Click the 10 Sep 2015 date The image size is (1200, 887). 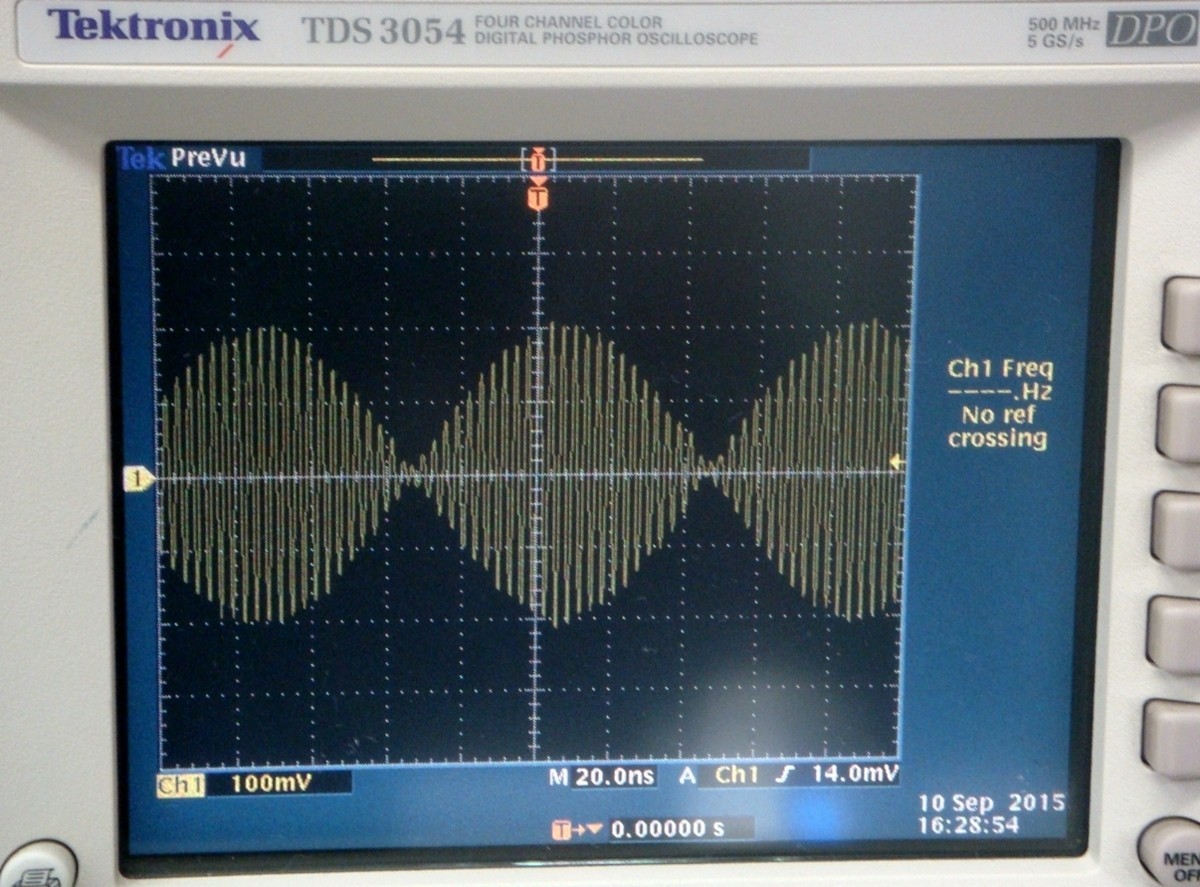[x=991, y=803]
